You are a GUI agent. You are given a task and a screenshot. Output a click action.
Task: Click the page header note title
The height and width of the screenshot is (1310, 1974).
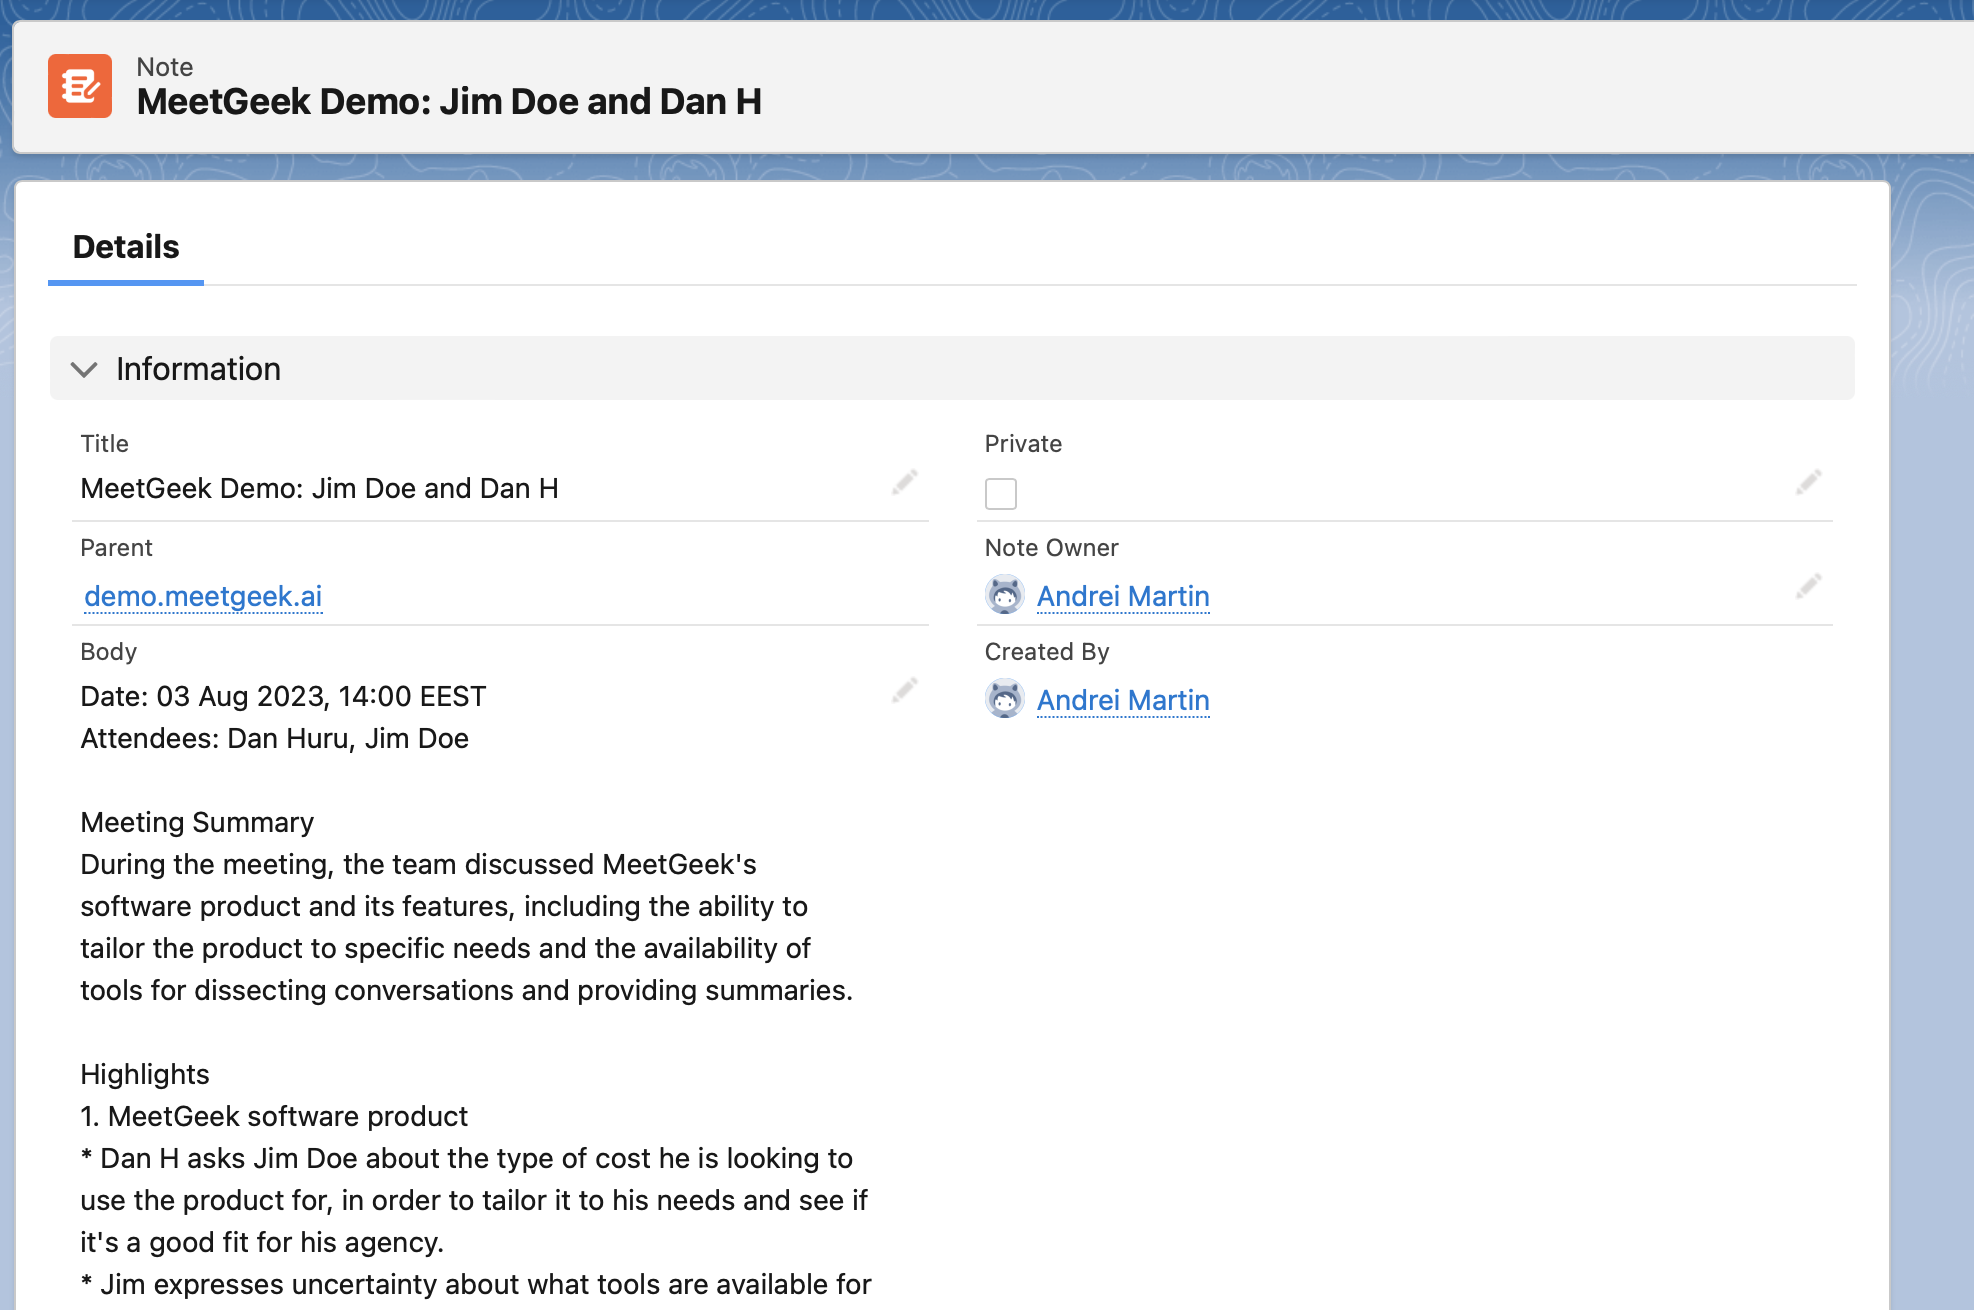449,102
